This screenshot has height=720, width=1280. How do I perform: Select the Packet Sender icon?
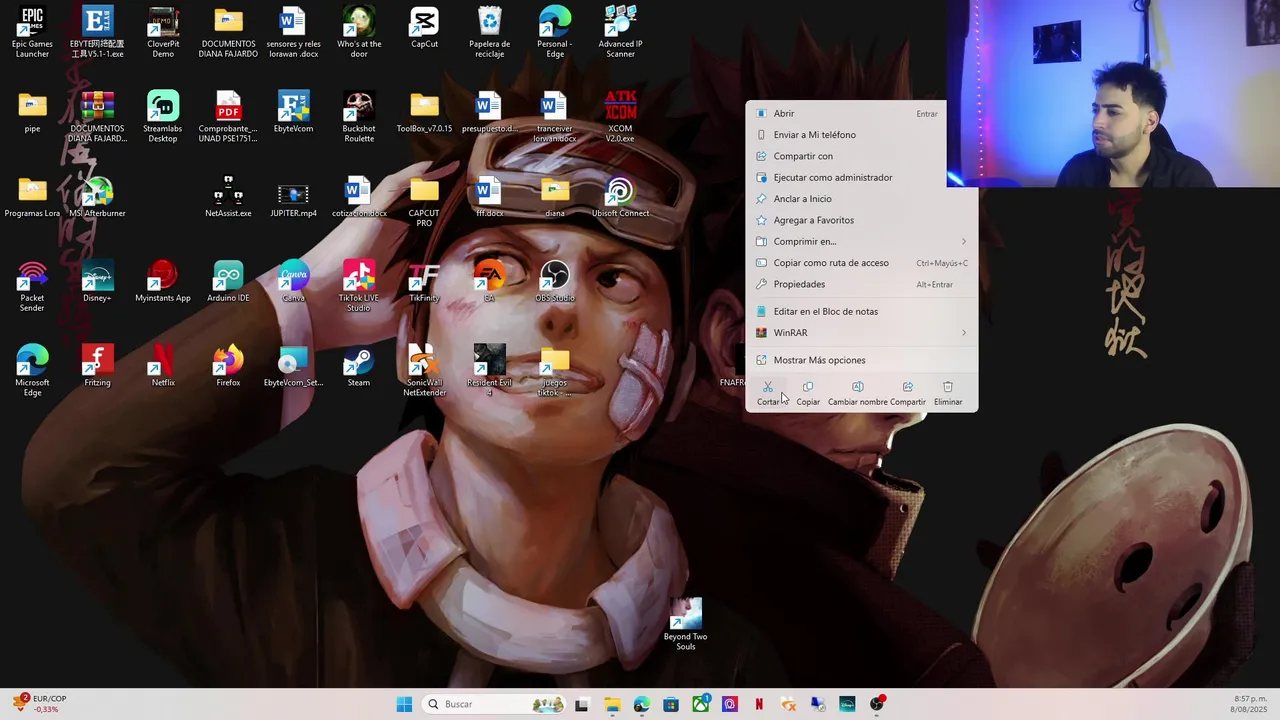click(32, 287)
